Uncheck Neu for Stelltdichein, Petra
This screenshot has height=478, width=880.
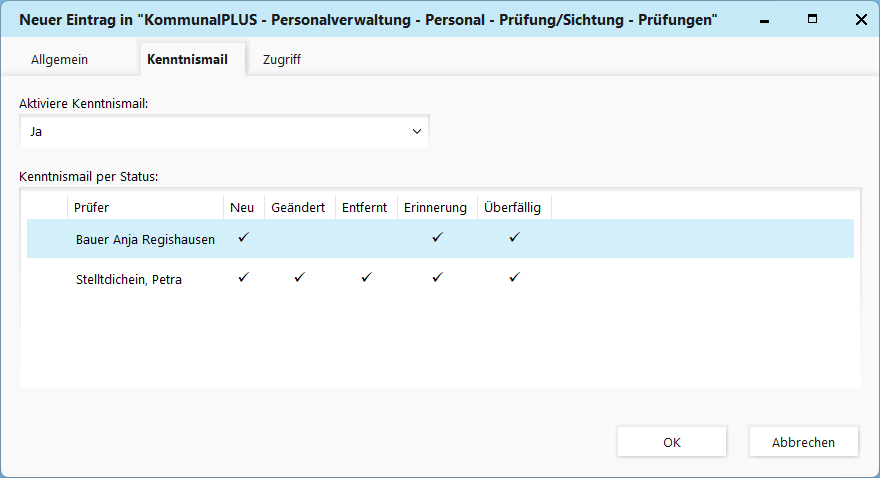(x=243, y=278)
